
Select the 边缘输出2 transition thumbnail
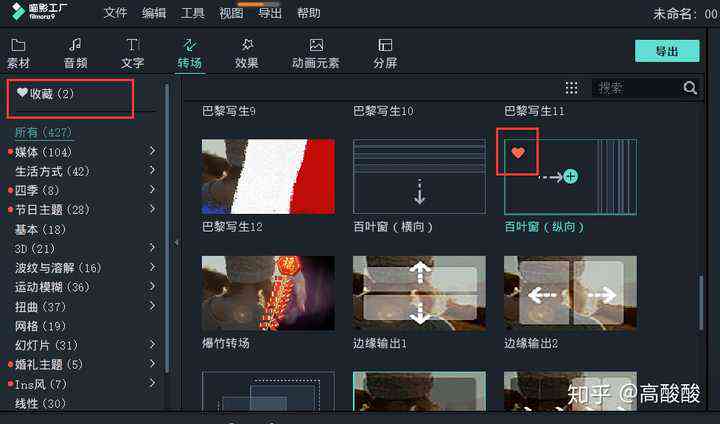click(570, 293)
